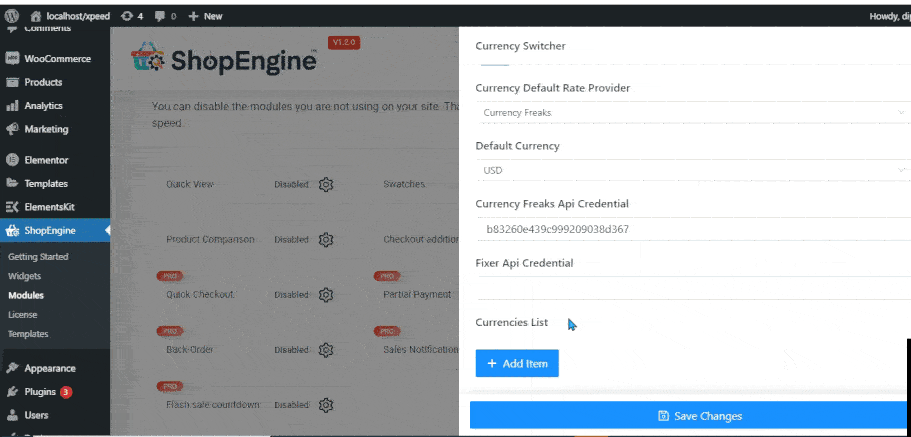The width and height of the screenshot is (911, 437).
Task: Click the Templates folder icon
Action: click(12, 183)
